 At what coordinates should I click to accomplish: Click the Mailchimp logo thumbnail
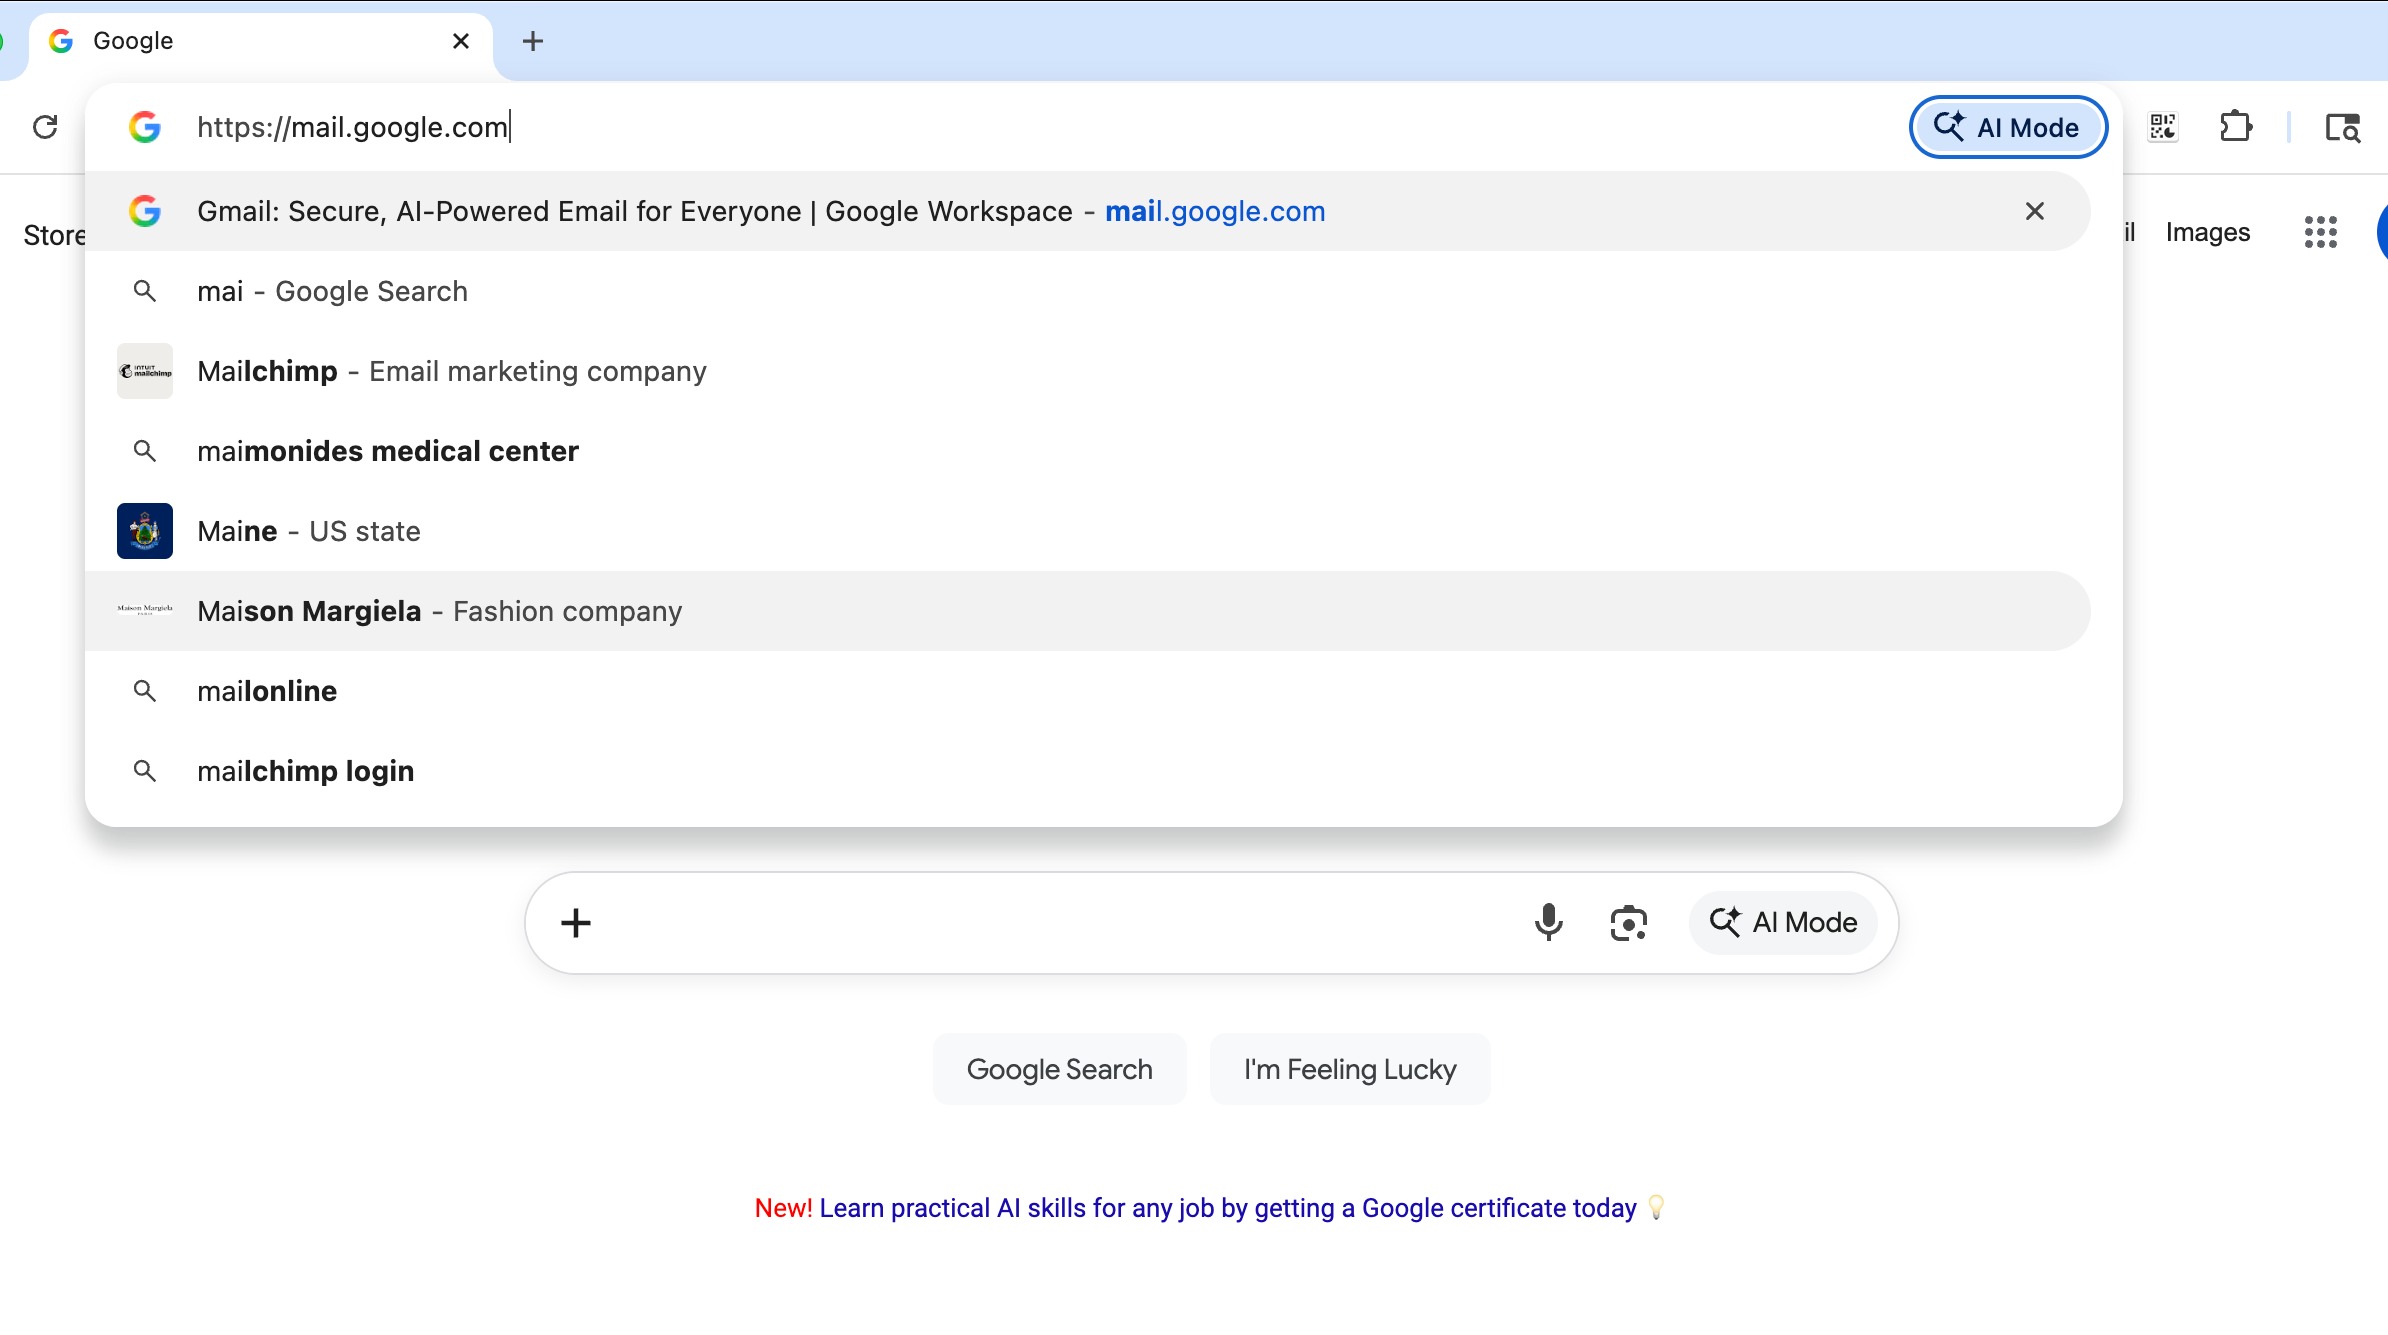[145, 371]
